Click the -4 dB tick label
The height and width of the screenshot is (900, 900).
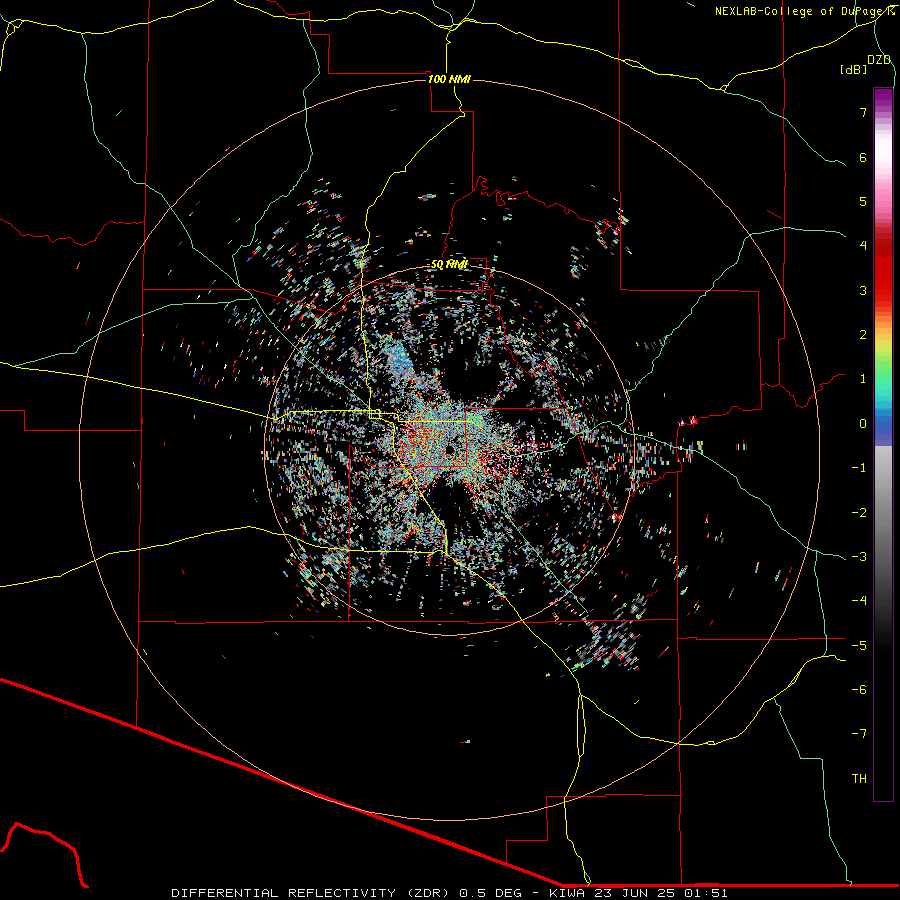click(x=859, y=601)
